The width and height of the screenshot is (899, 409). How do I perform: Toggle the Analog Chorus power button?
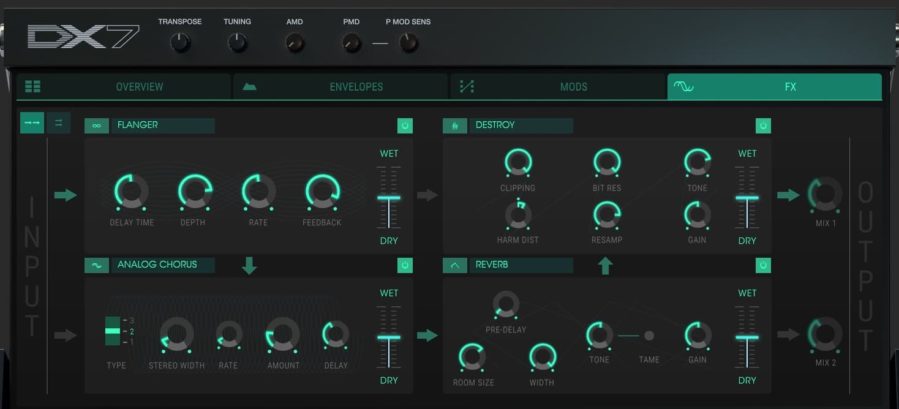[405, 265]
